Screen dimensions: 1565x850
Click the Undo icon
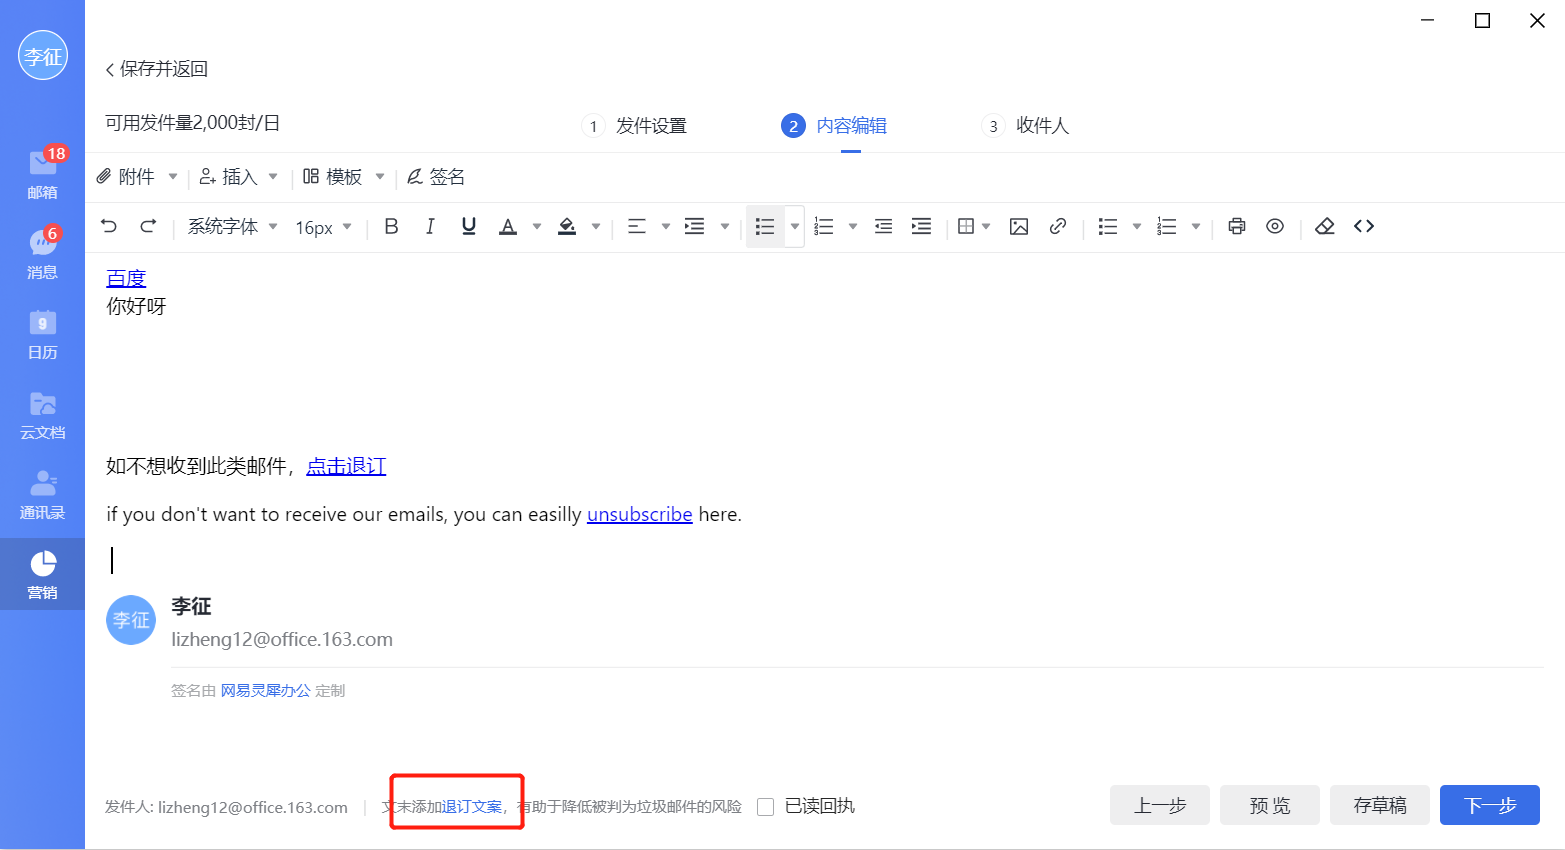(109, 226)
